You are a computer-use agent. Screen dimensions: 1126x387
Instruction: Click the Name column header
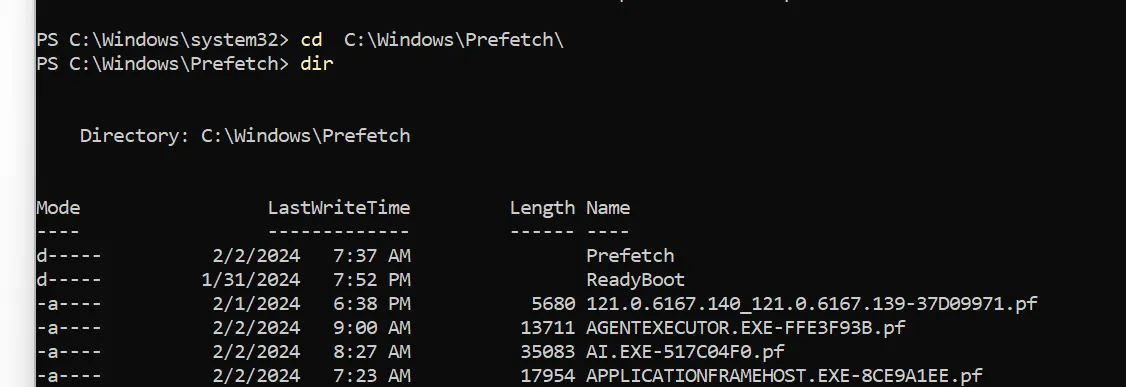point(608,208)
